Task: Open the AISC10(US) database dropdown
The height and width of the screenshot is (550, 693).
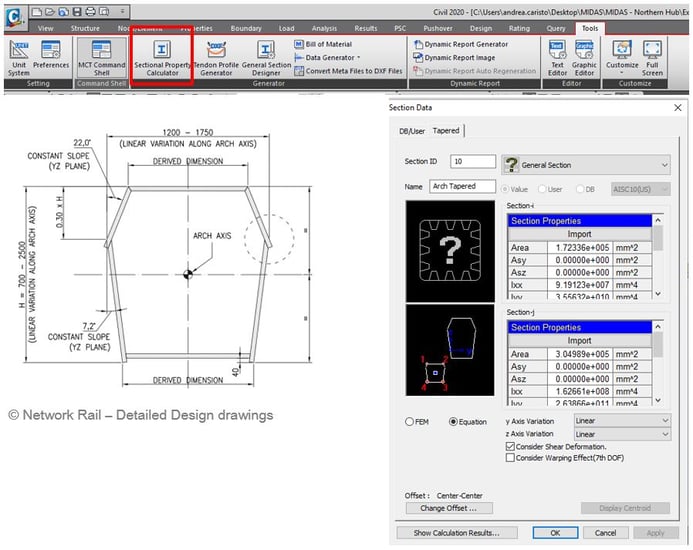Action: (640, 189)
